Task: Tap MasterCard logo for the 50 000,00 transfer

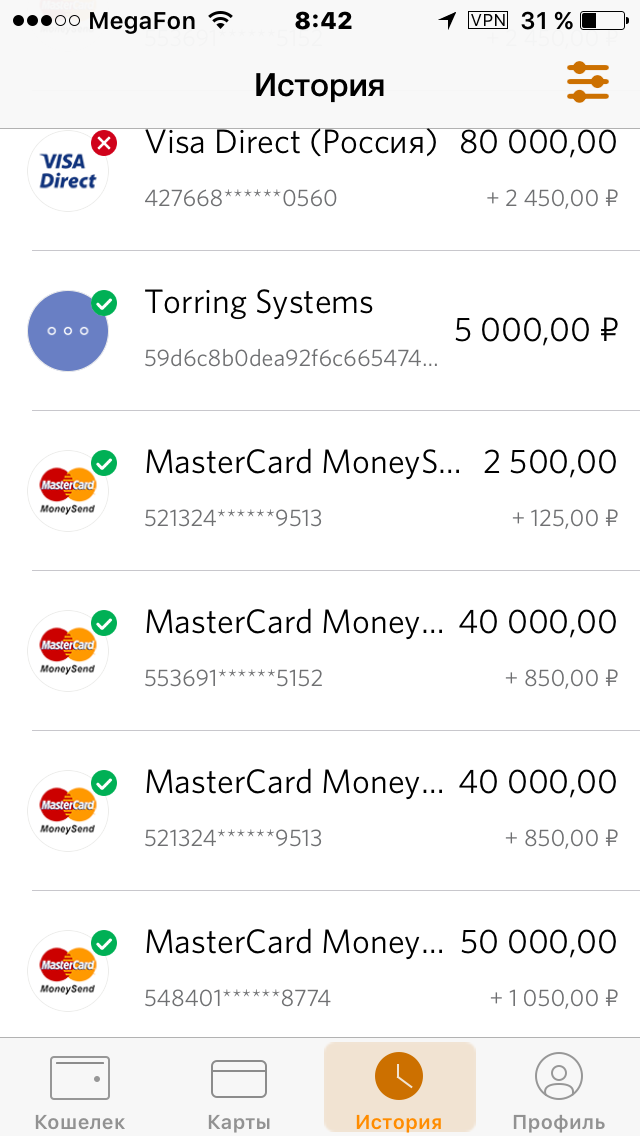Action: [68, 971]
